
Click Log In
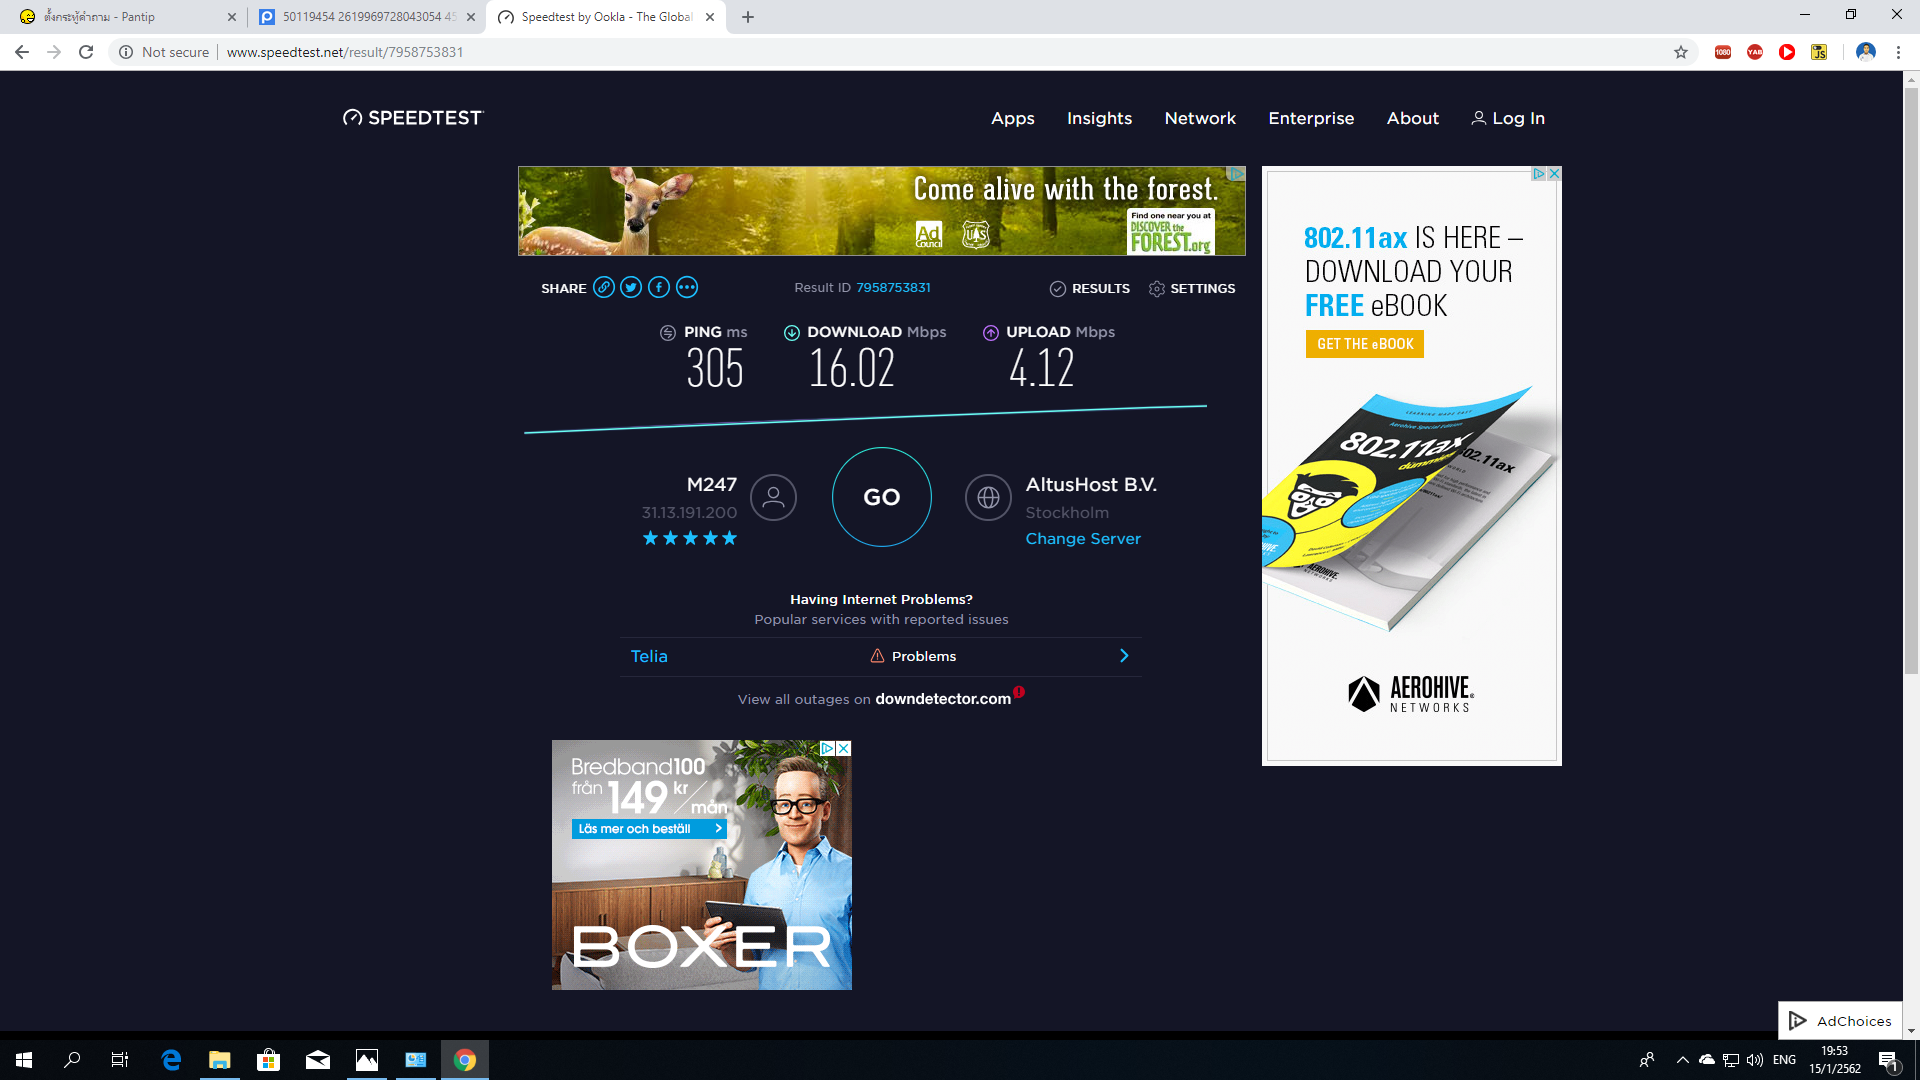[x=1508, y=118]
